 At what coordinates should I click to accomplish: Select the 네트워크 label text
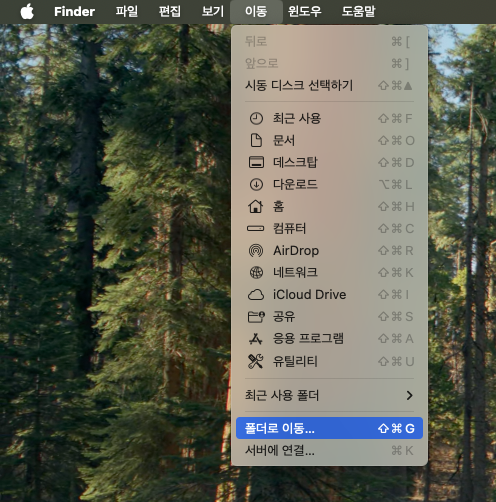coord(295,272)
